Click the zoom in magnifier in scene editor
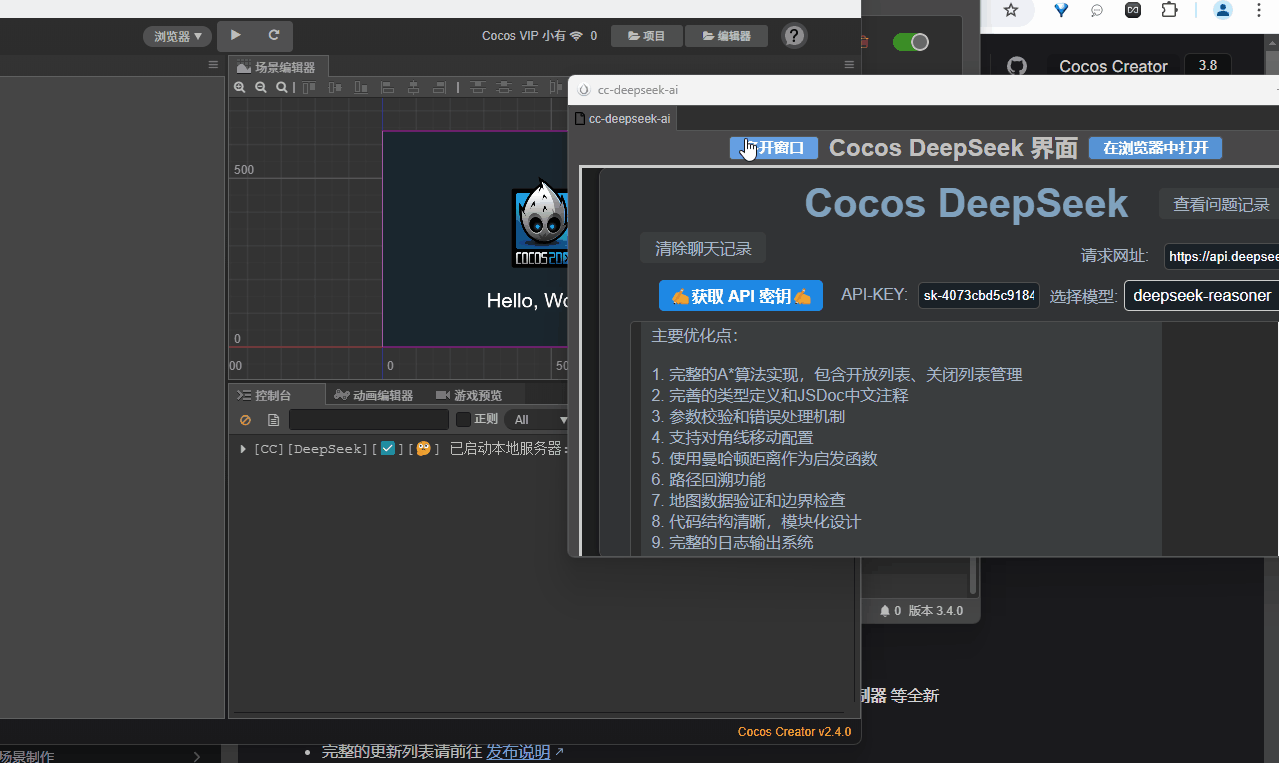Viewport: 1279px width, 763px height. (239, 88)
